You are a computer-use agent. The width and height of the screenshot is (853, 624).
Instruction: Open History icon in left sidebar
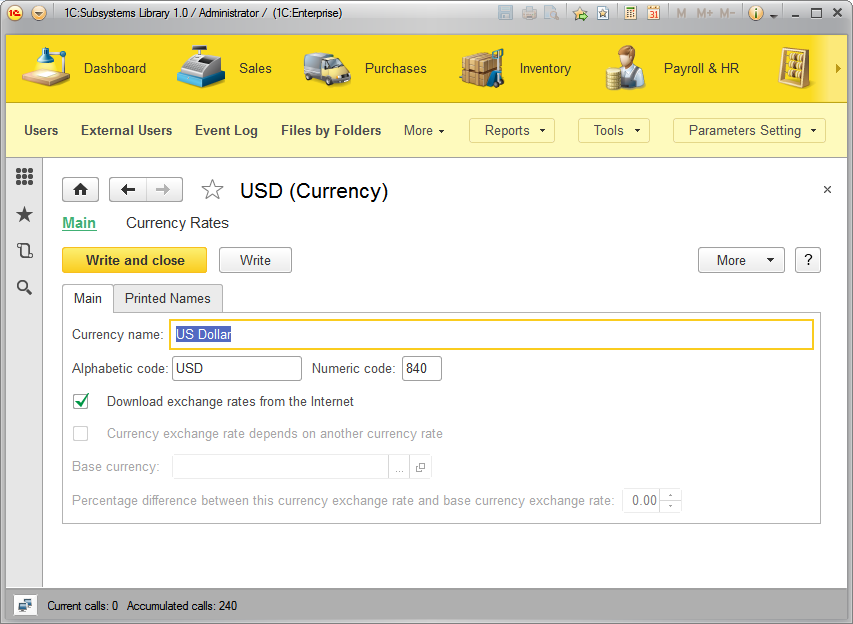(24, 251)
